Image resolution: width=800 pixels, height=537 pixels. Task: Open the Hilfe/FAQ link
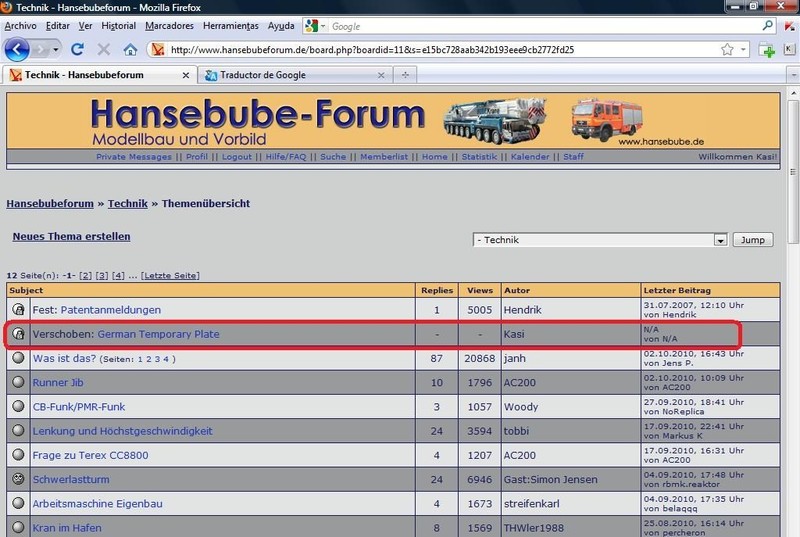coord(286,157)
